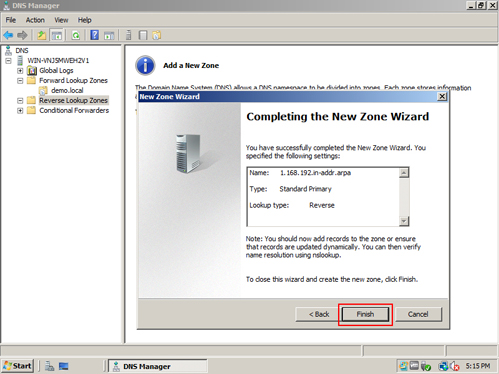Click the Conditional Forwarders folder icon
Viewport: 499px width, 374px height.
click(31, 110)
